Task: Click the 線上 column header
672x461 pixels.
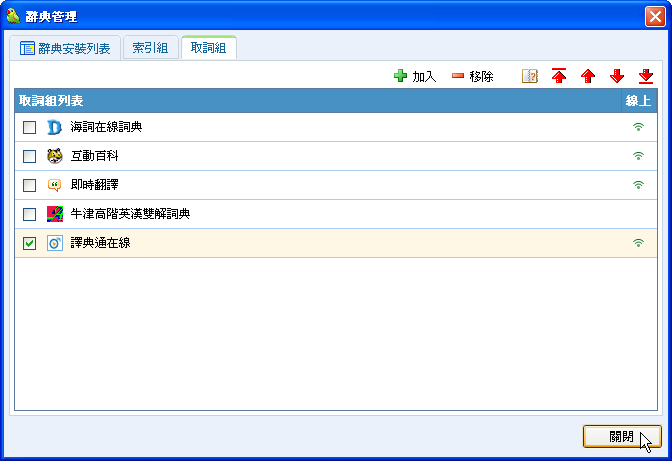Action: click(639, 101)
